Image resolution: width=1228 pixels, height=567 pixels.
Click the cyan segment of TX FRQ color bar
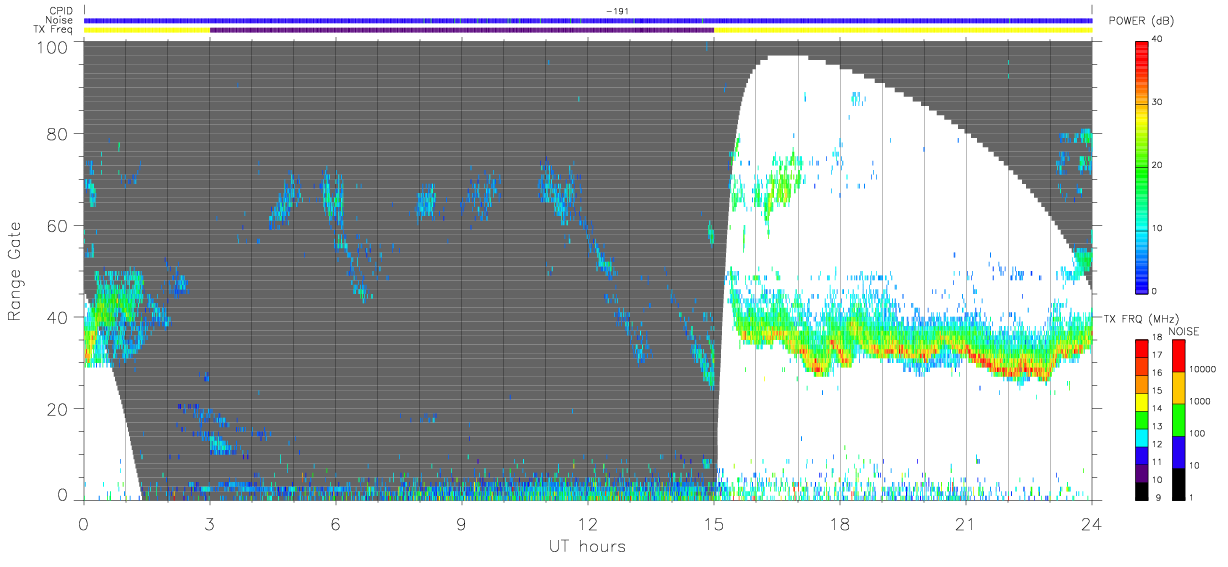click(x=1140, y=436)
